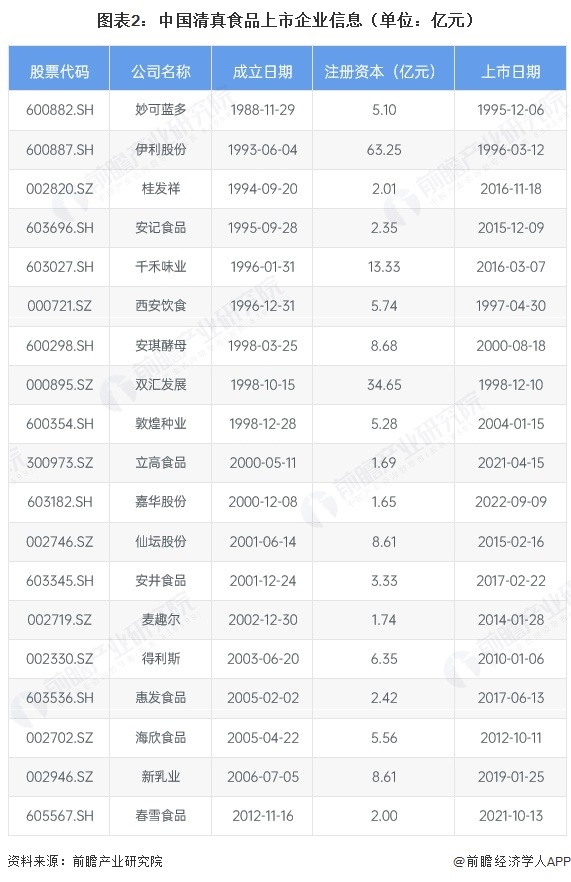
Task: Click founding date 2001-06-14
Action: coord(263,542)
